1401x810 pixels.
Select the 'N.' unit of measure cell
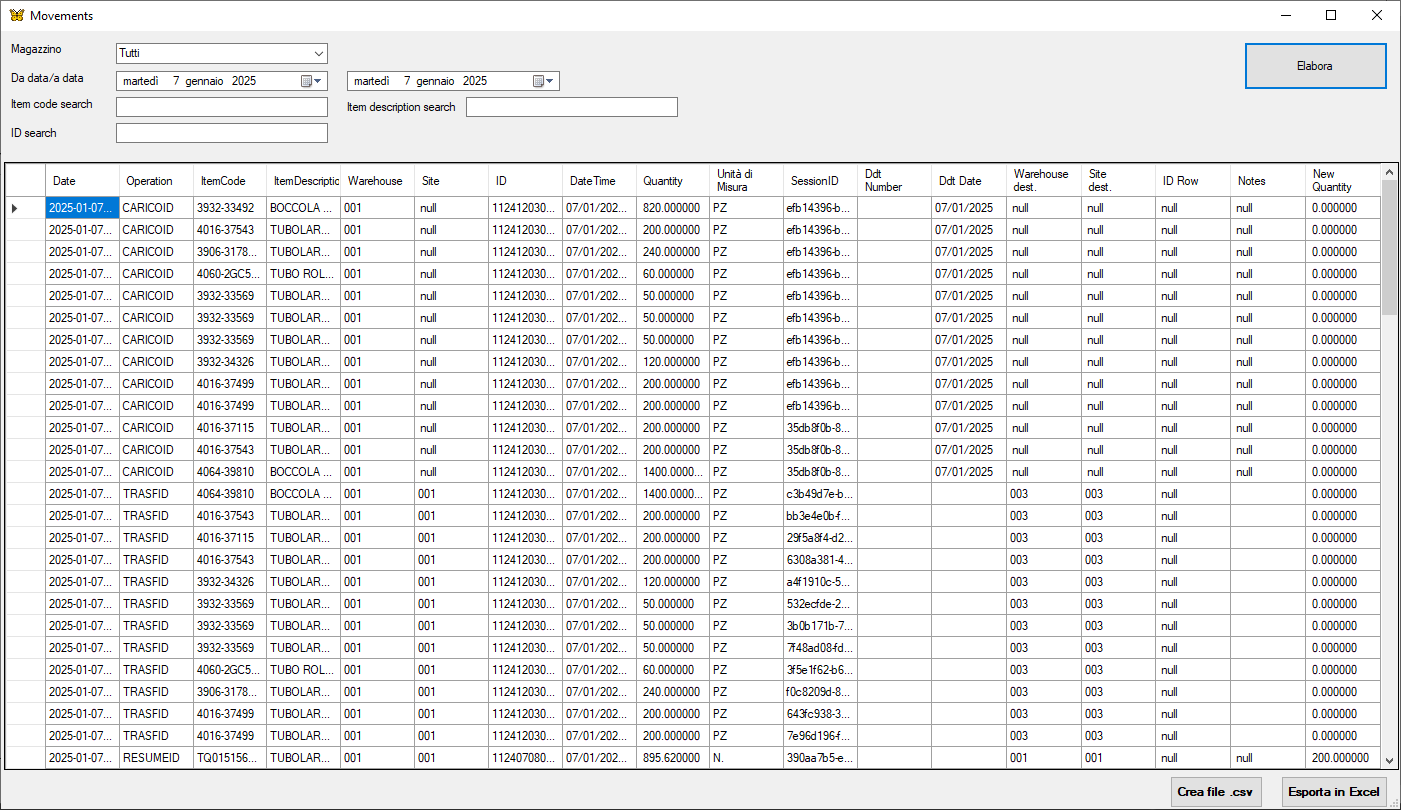[748, 758]
